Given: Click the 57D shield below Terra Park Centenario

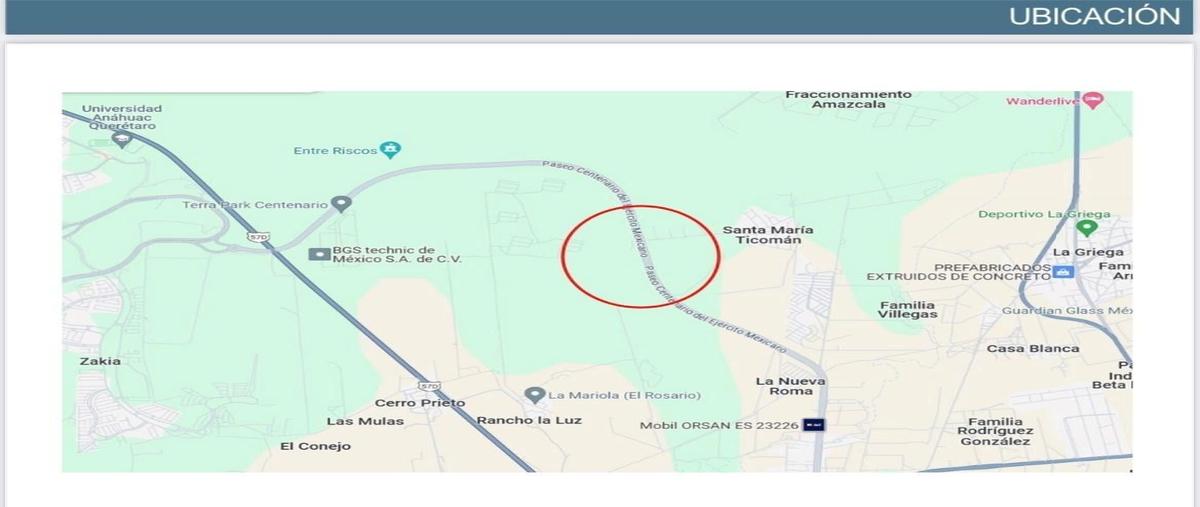Looking at the screenshot, I should (x=259, y=237).
